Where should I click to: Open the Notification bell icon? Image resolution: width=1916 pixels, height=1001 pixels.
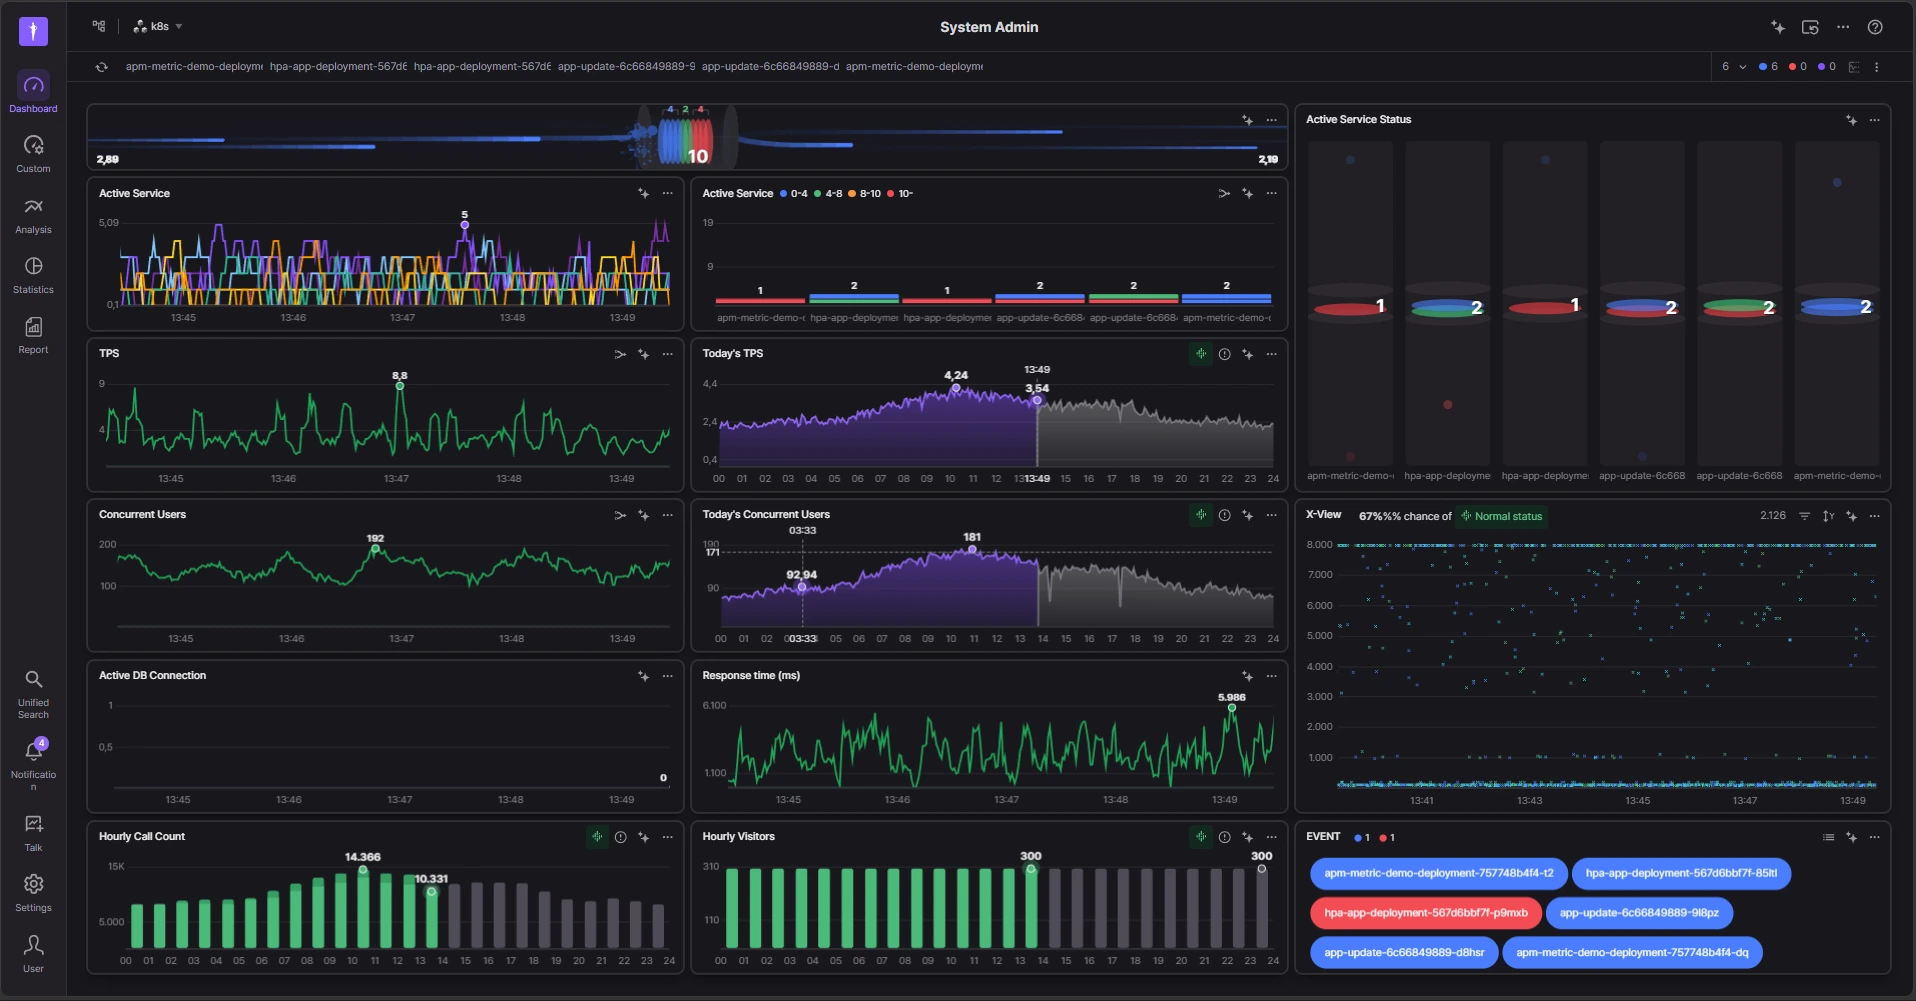pos(33,752)
